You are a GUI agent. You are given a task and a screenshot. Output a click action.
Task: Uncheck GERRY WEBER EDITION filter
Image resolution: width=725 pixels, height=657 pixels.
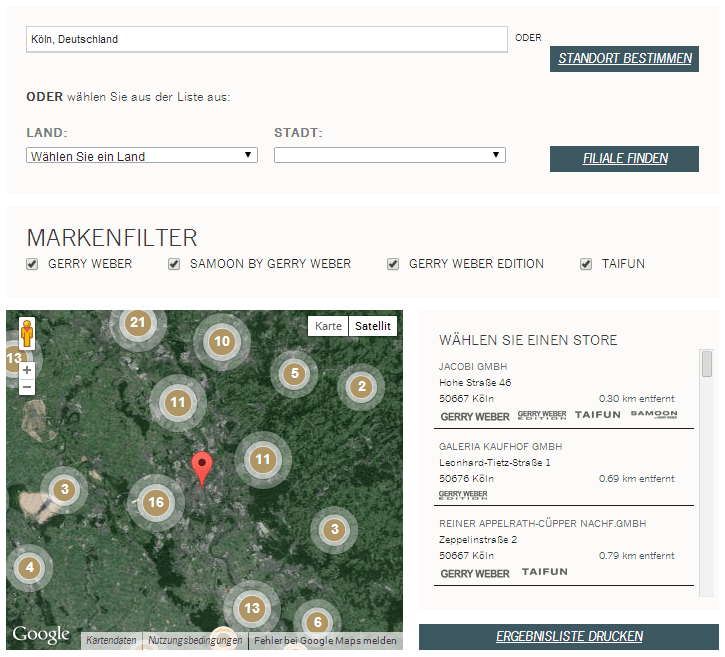click(393, 264)
